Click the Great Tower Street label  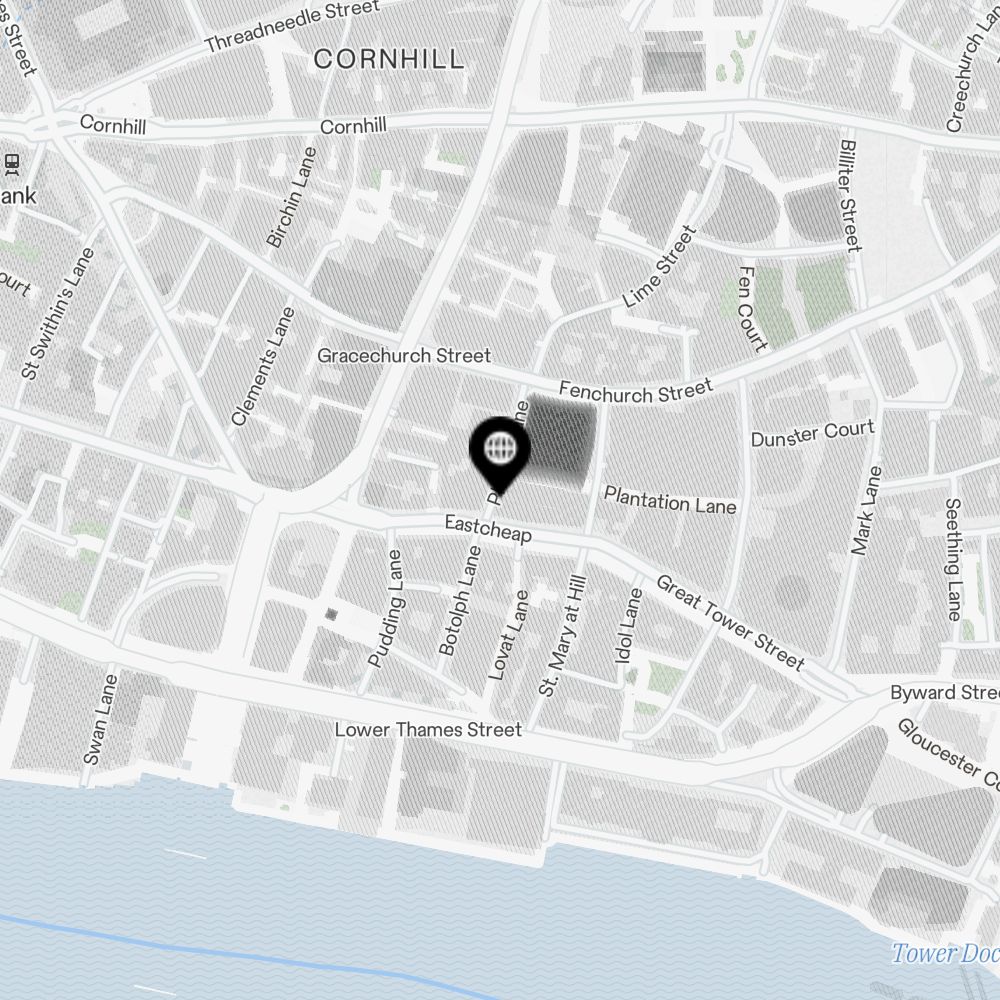(731, 622)
